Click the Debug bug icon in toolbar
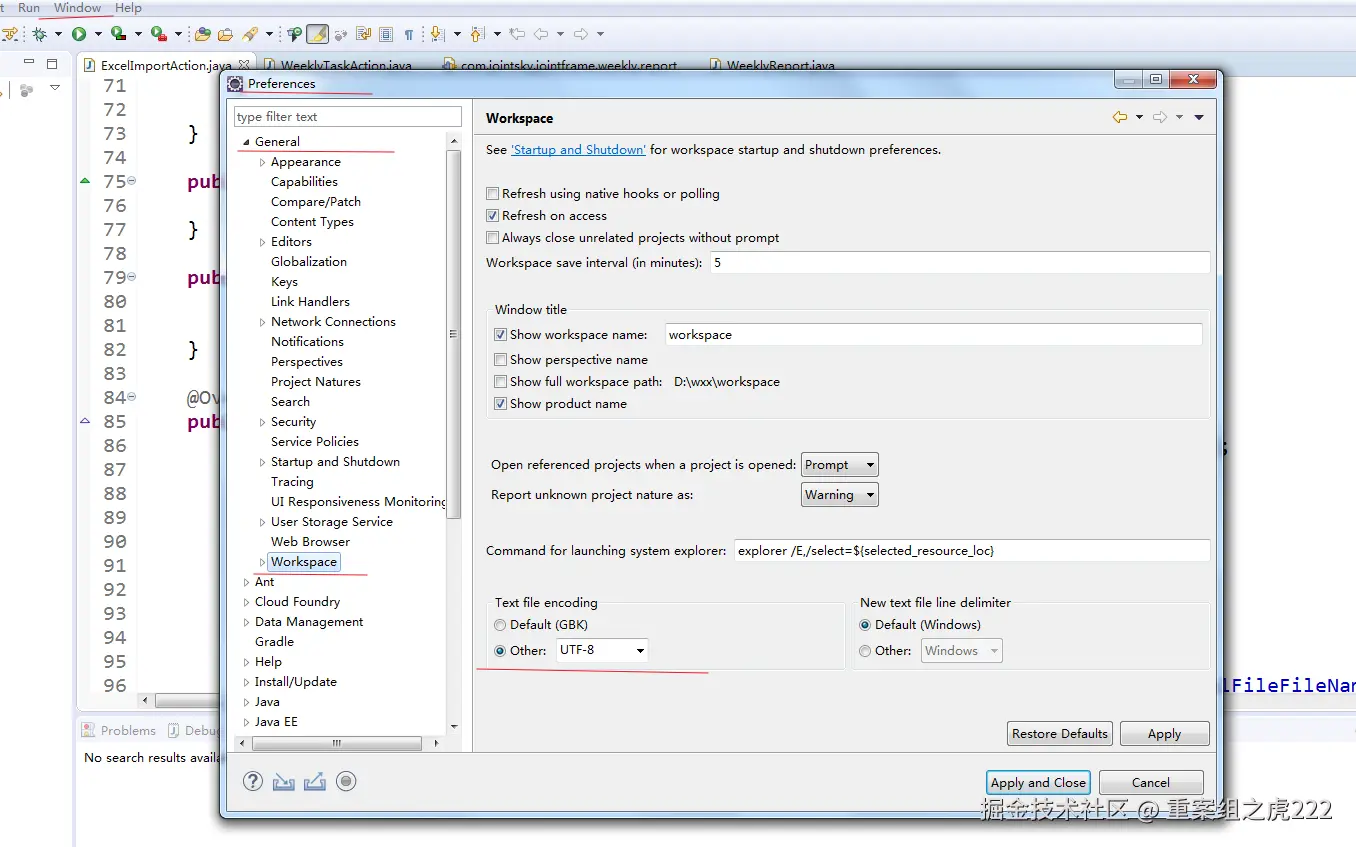This screenshot has height=847, width=1356. click(x=39, y=34)
